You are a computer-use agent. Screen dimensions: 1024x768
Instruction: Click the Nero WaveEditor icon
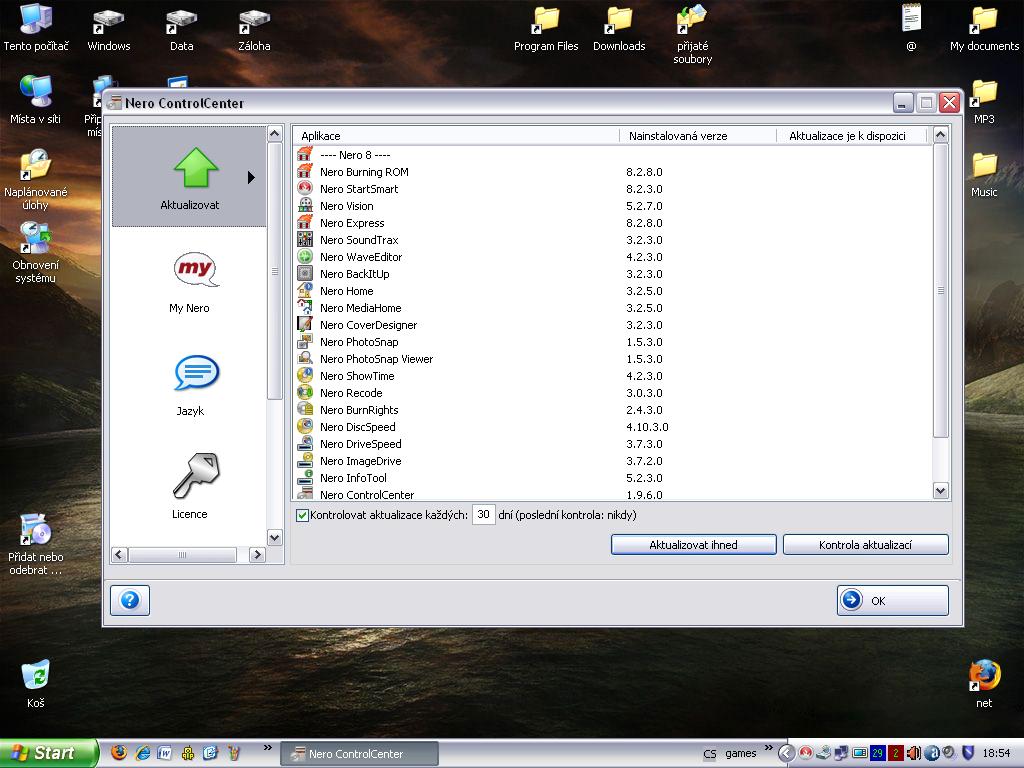305,257
